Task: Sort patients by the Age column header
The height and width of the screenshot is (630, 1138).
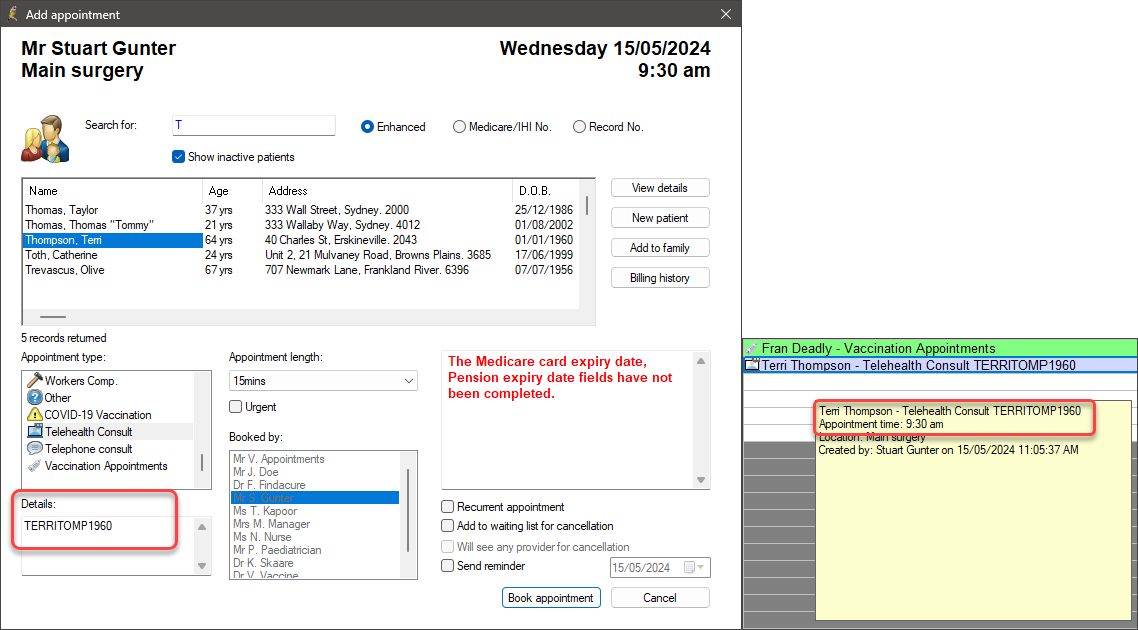Action: pyautogui.click(x=232, y=191)
